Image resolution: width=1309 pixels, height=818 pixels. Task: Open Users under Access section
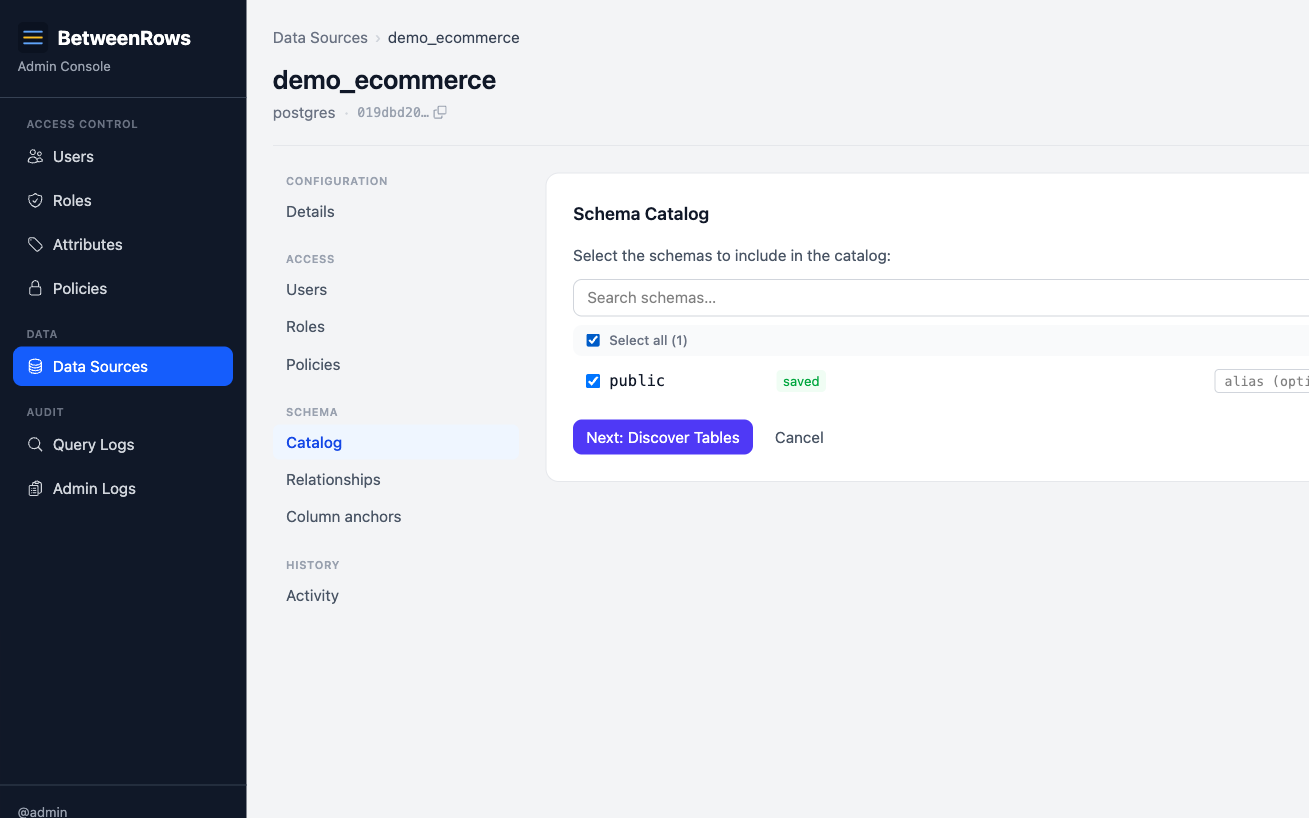(396, 290)
